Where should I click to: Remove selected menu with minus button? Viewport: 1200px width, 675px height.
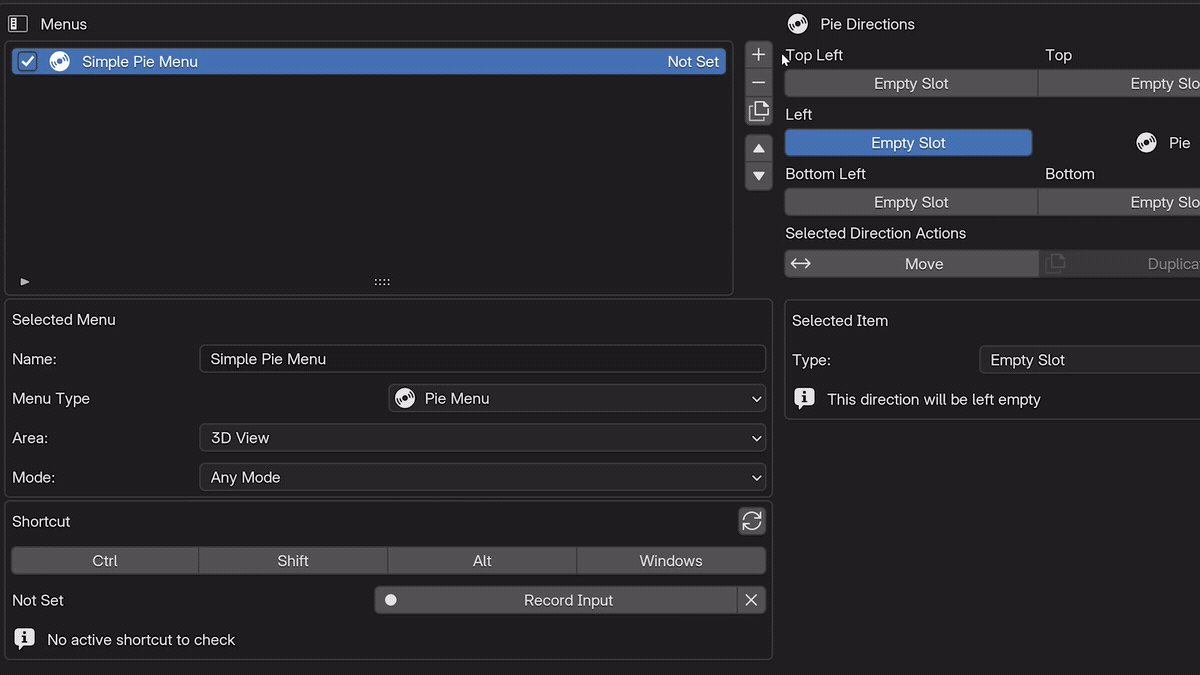click(759, 83)
